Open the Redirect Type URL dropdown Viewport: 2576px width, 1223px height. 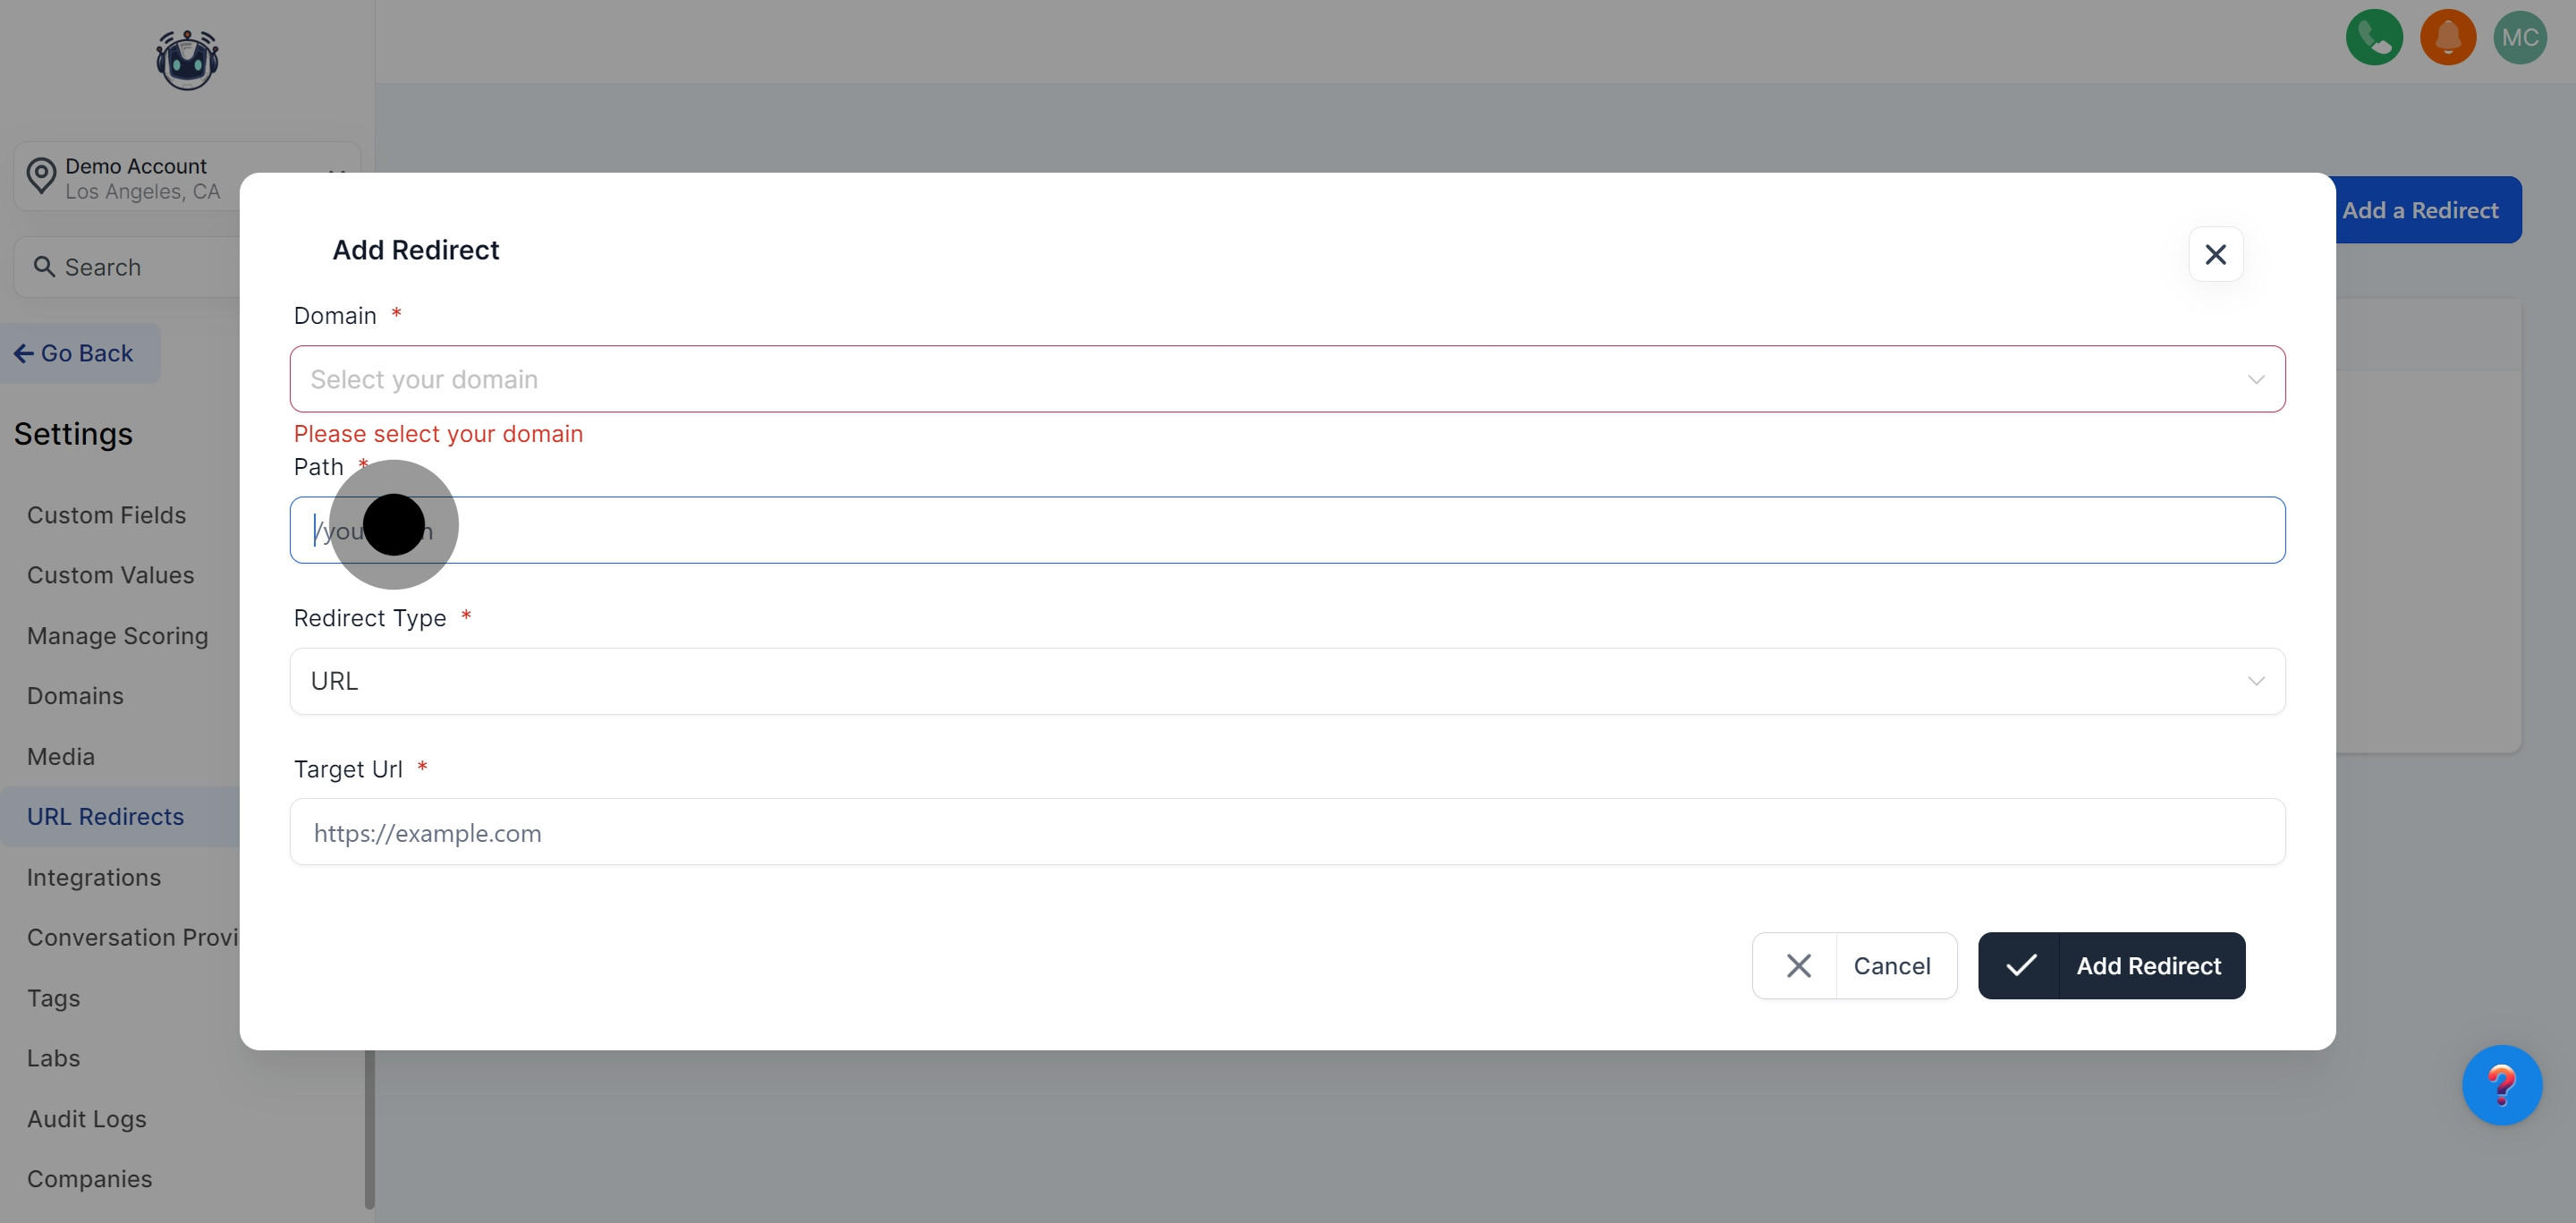(x=1287, y=681)
